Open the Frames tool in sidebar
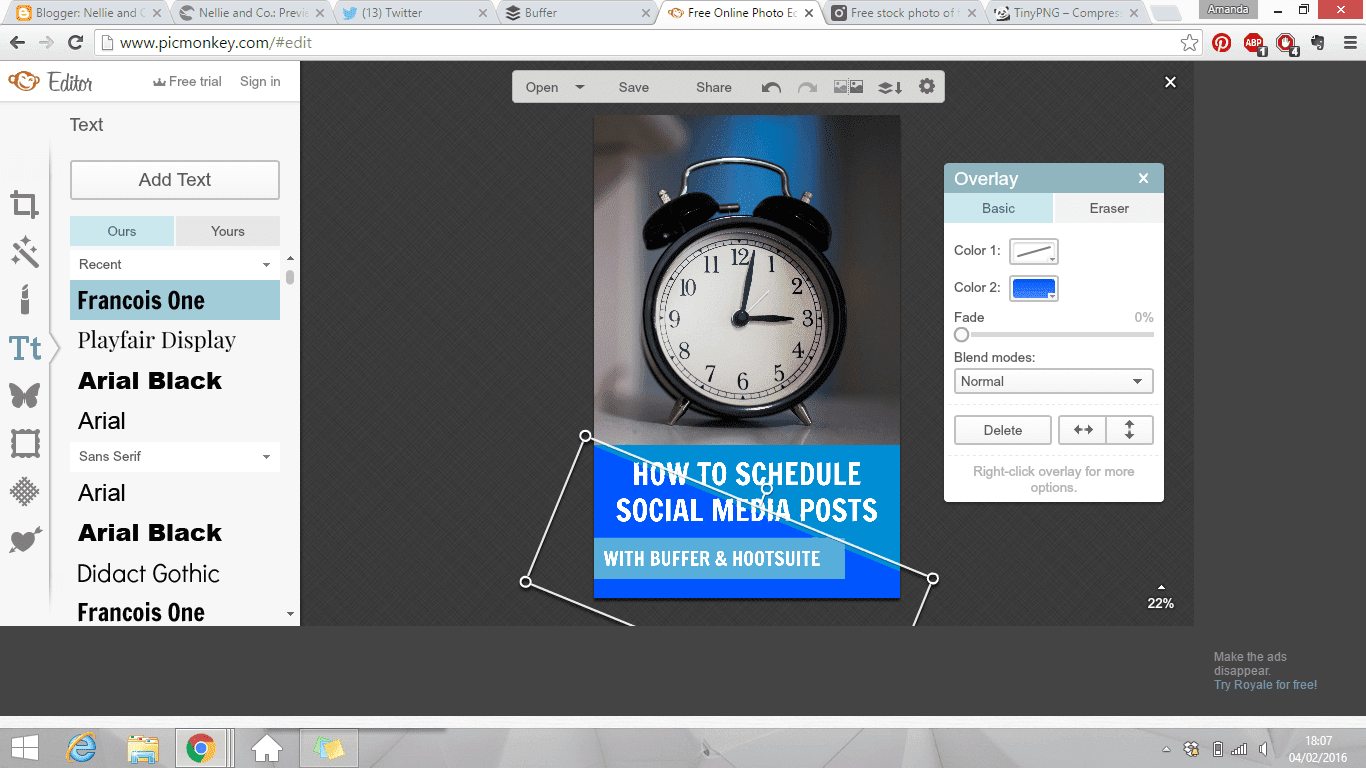 tap(24, 443)
